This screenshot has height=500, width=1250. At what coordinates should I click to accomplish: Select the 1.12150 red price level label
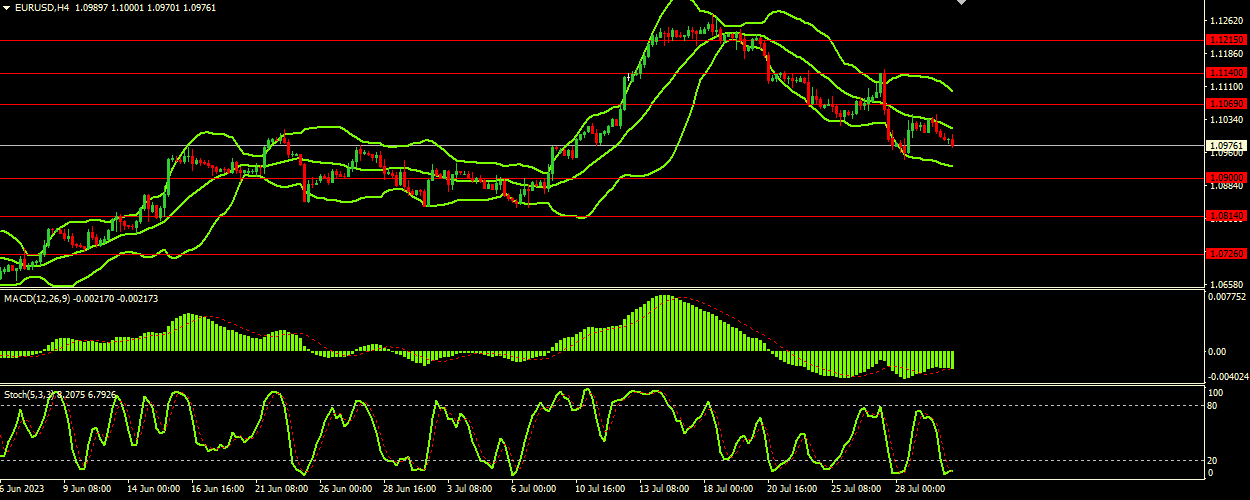pyautogui.click(x=1226, y=40)
